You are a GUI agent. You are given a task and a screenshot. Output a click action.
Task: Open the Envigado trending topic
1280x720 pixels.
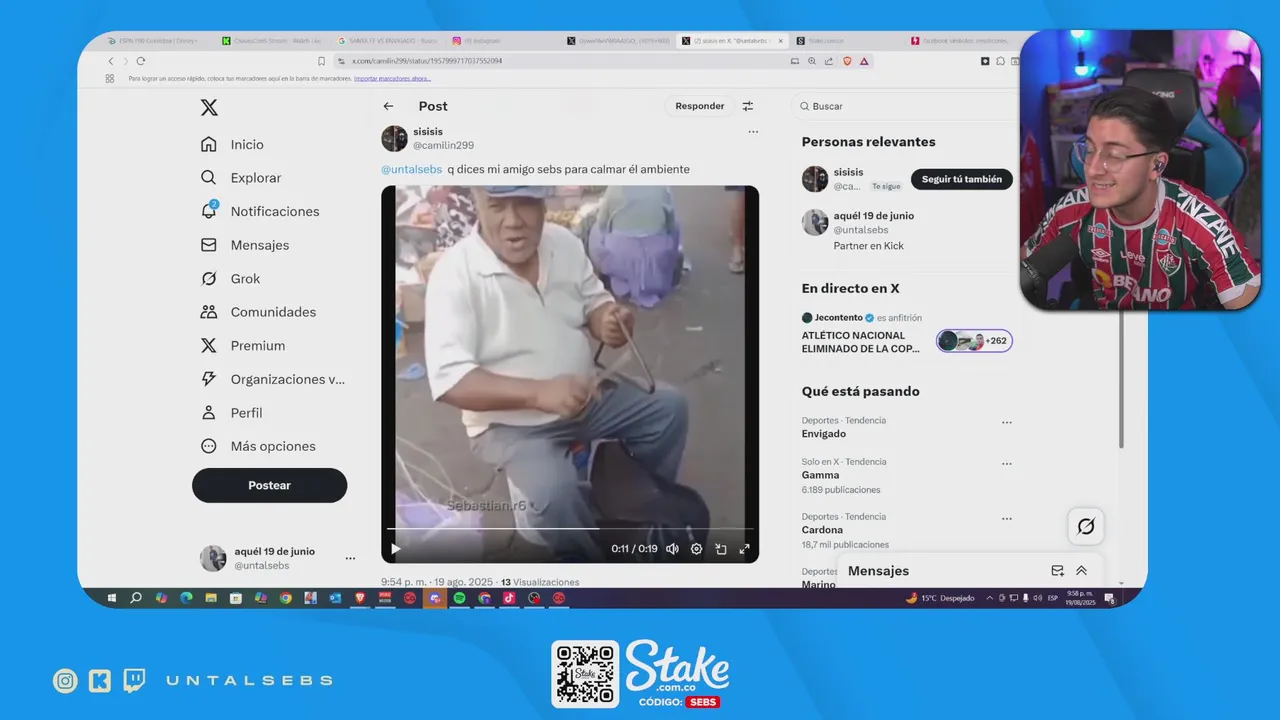point(823,434)
